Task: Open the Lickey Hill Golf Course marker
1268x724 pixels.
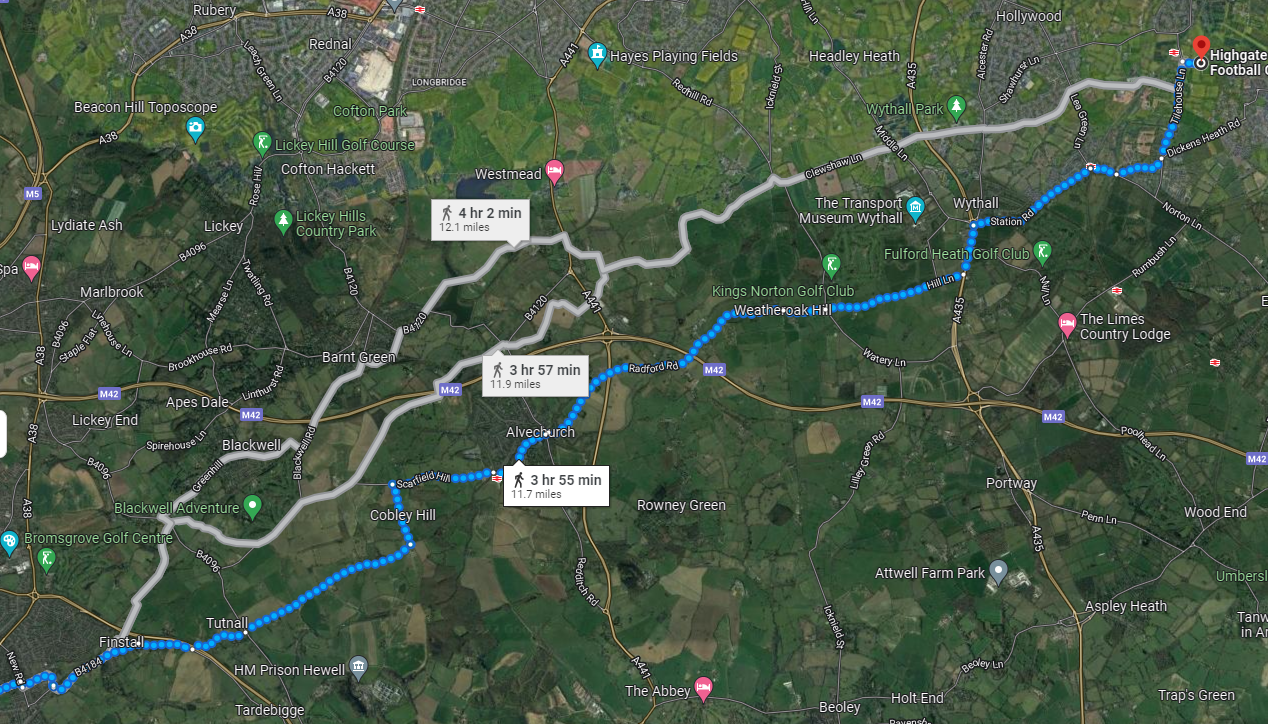Action: (262, 144)
